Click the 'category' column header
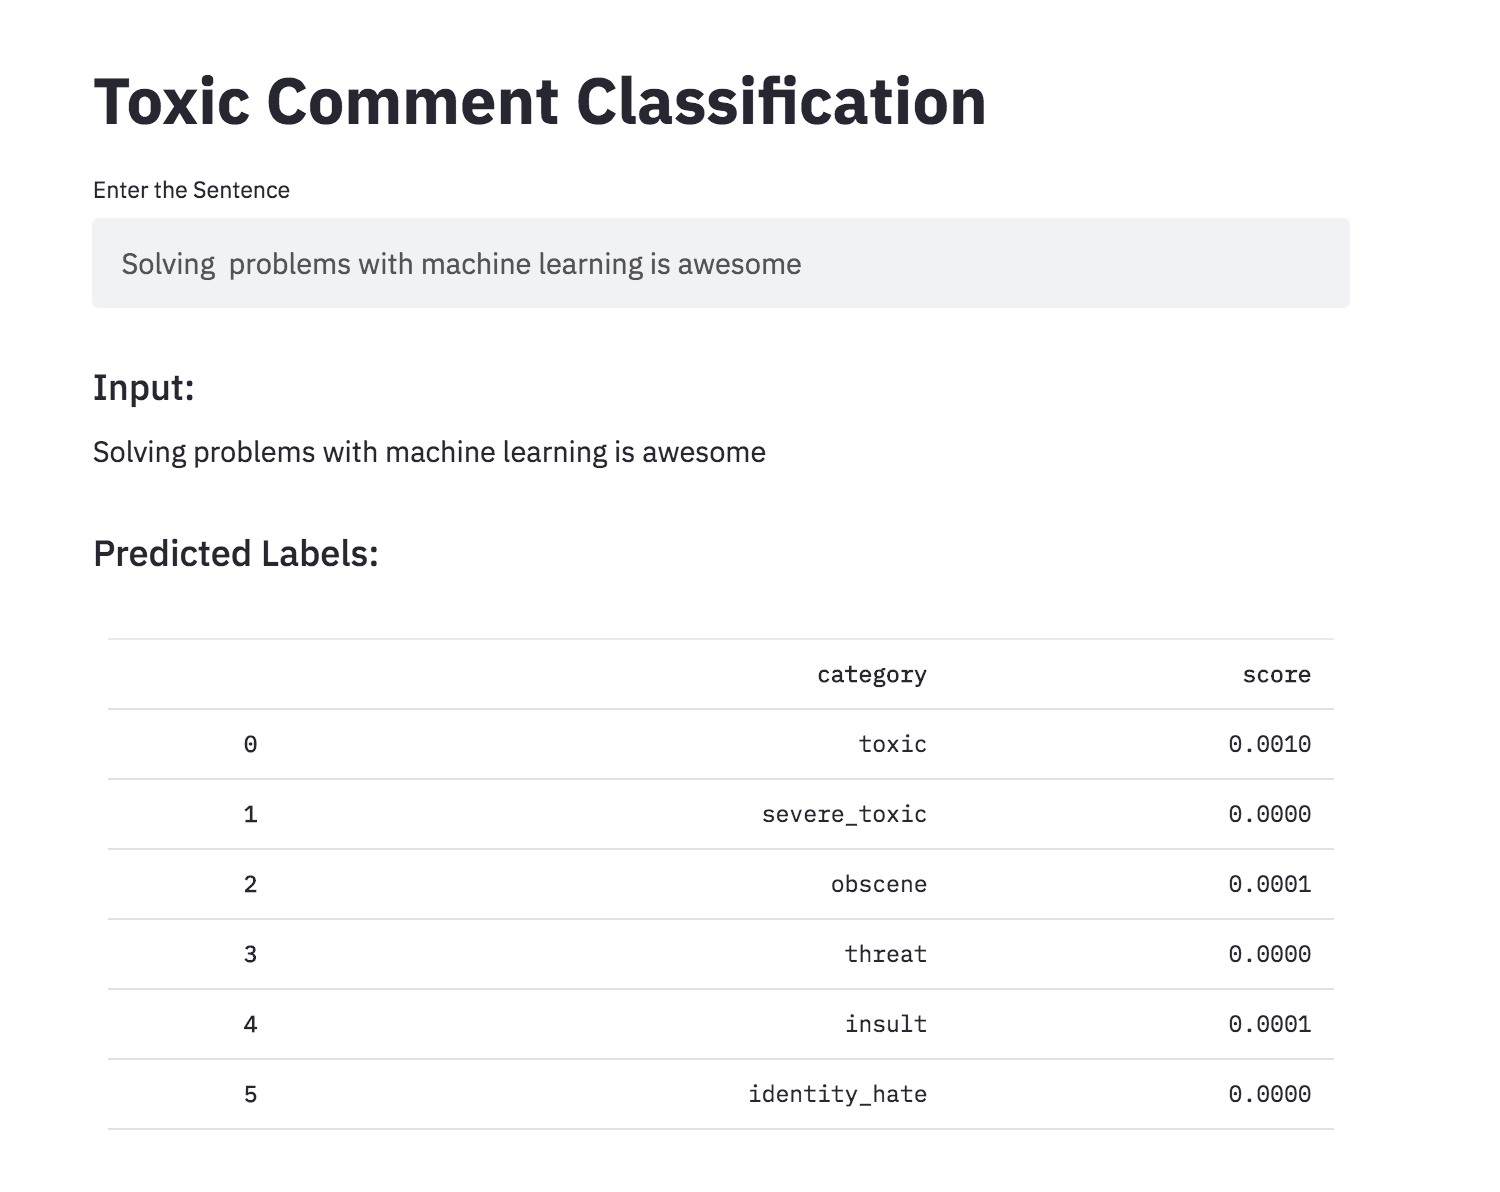This screenshot has height=1192, width=1500. click(x=871, y=675)
